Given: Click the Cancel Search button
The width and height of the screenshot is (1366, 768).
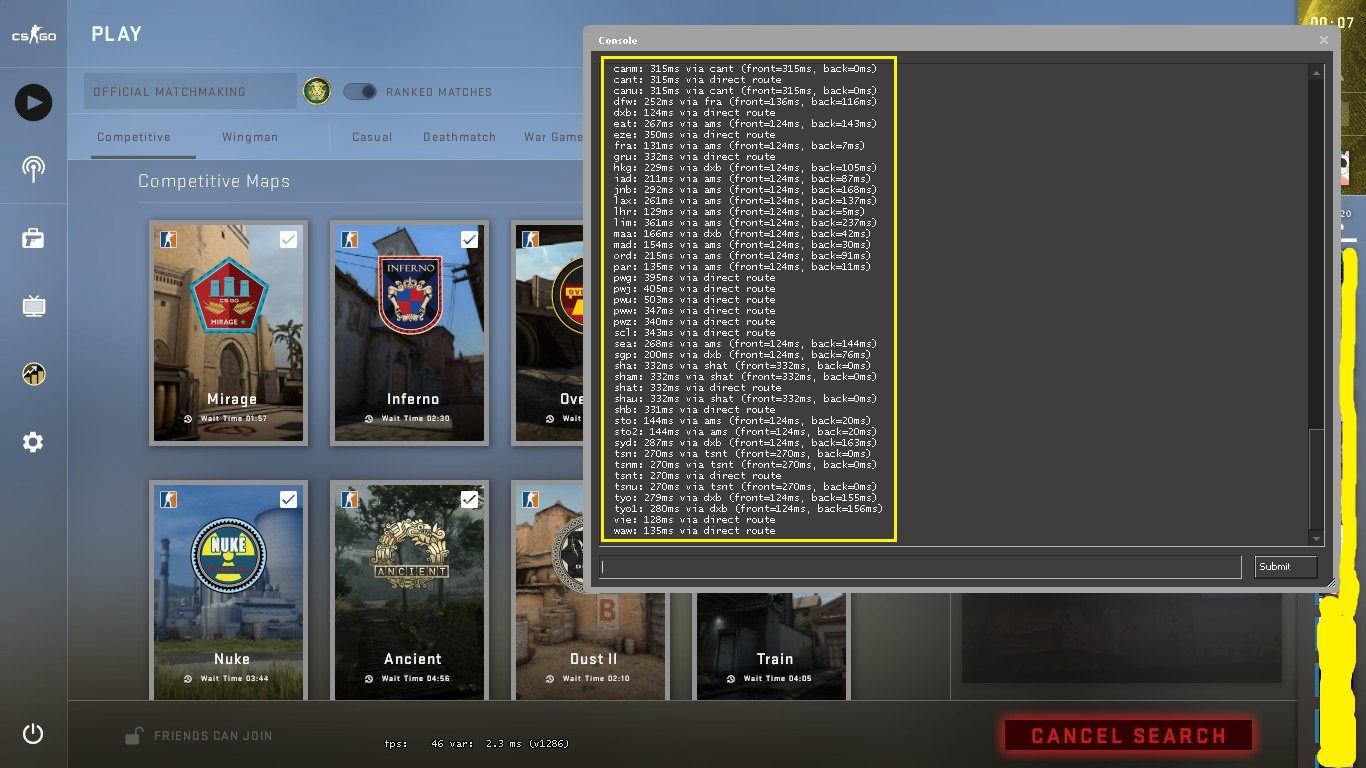Looking at the screenshot, I should (1128, 736).
